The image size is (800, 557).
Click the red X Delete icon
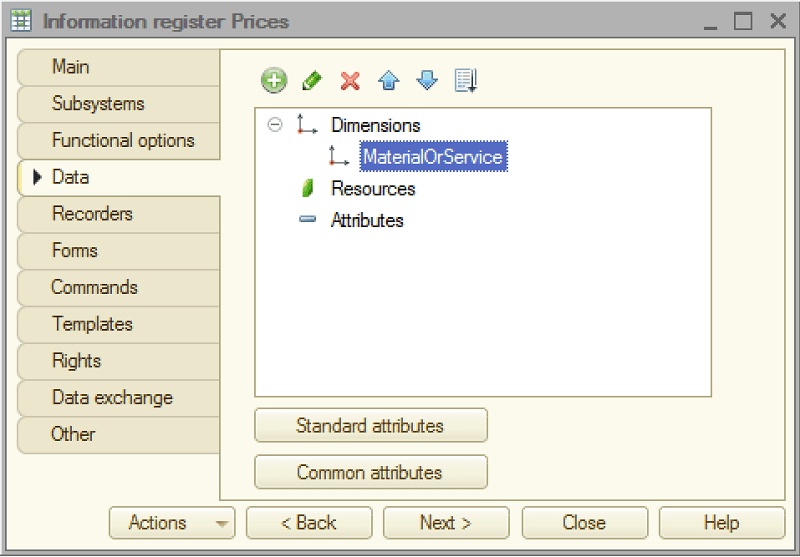pos(350,81)
